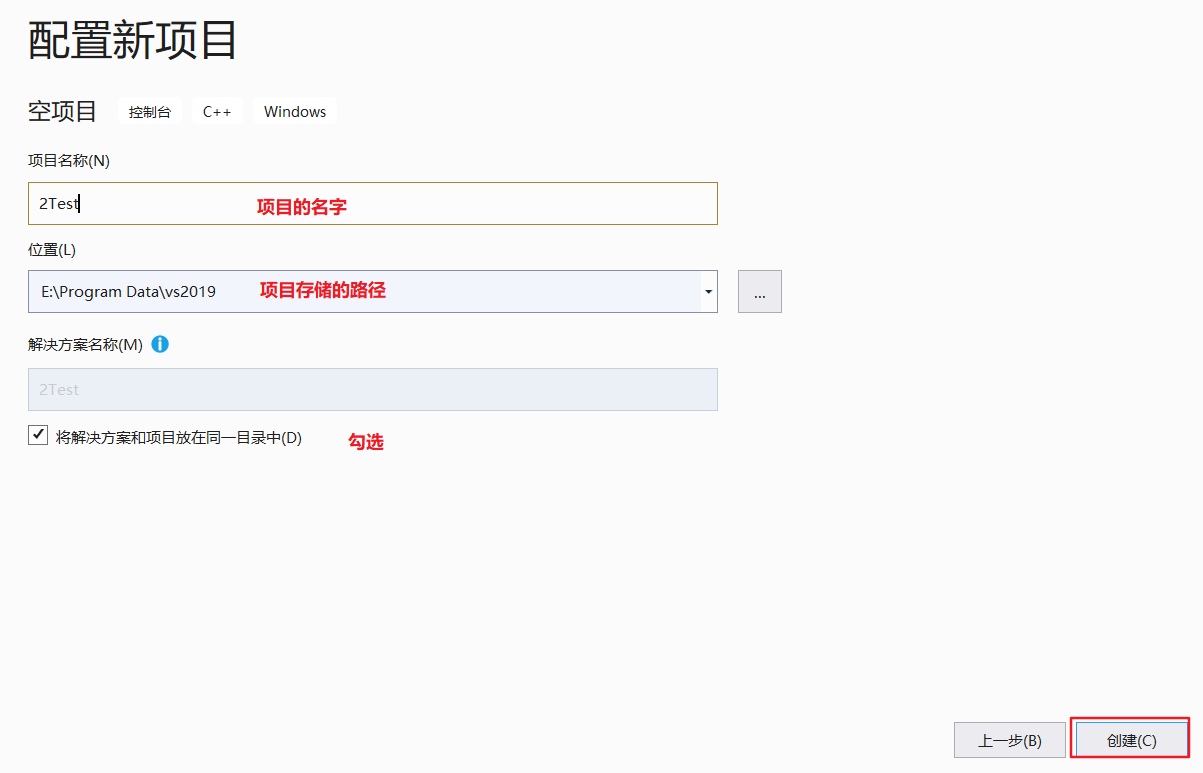The image size is (1203, 773).
Task: Toggle the 将解决方案和项目放在同一目录中 checkbox
Action: point(38,435)
